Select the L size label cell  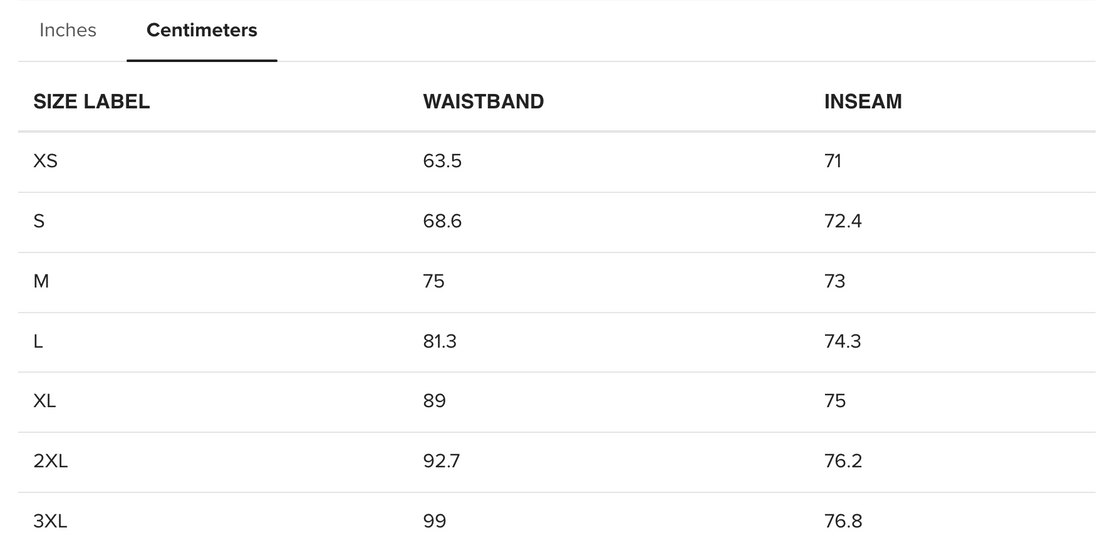38,341
